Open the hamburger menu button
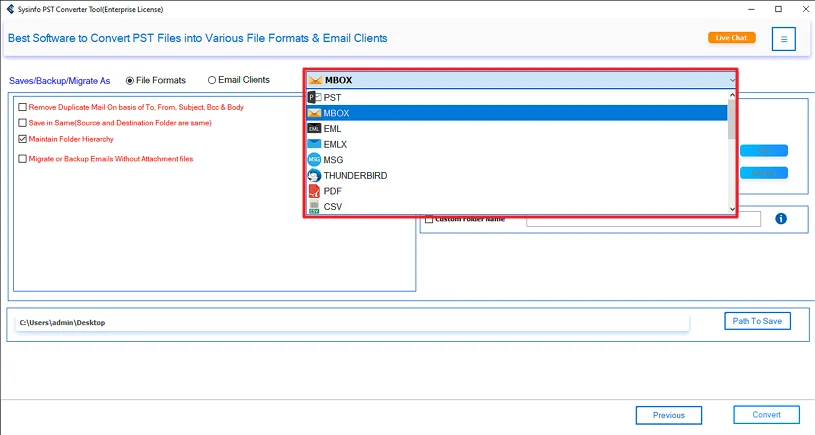The image size is (815, 435). click(x=783, y=39)
